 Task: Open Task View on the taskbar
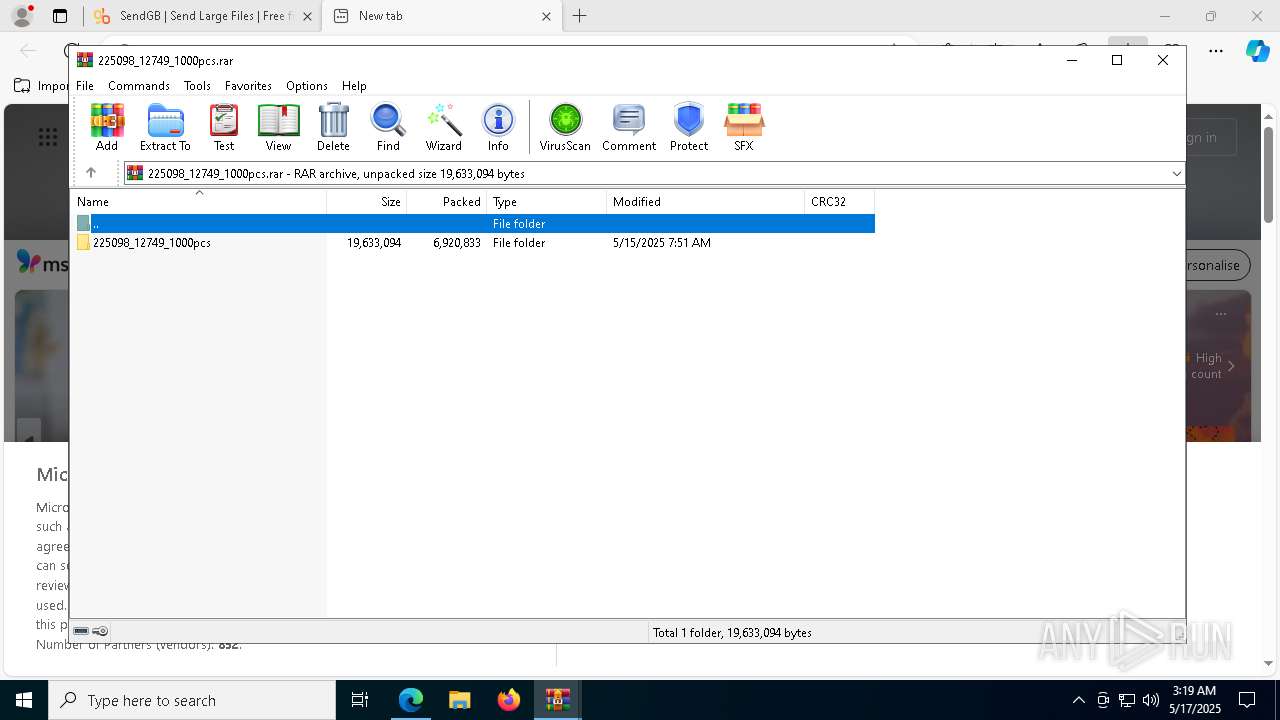(x=360, y=700)
